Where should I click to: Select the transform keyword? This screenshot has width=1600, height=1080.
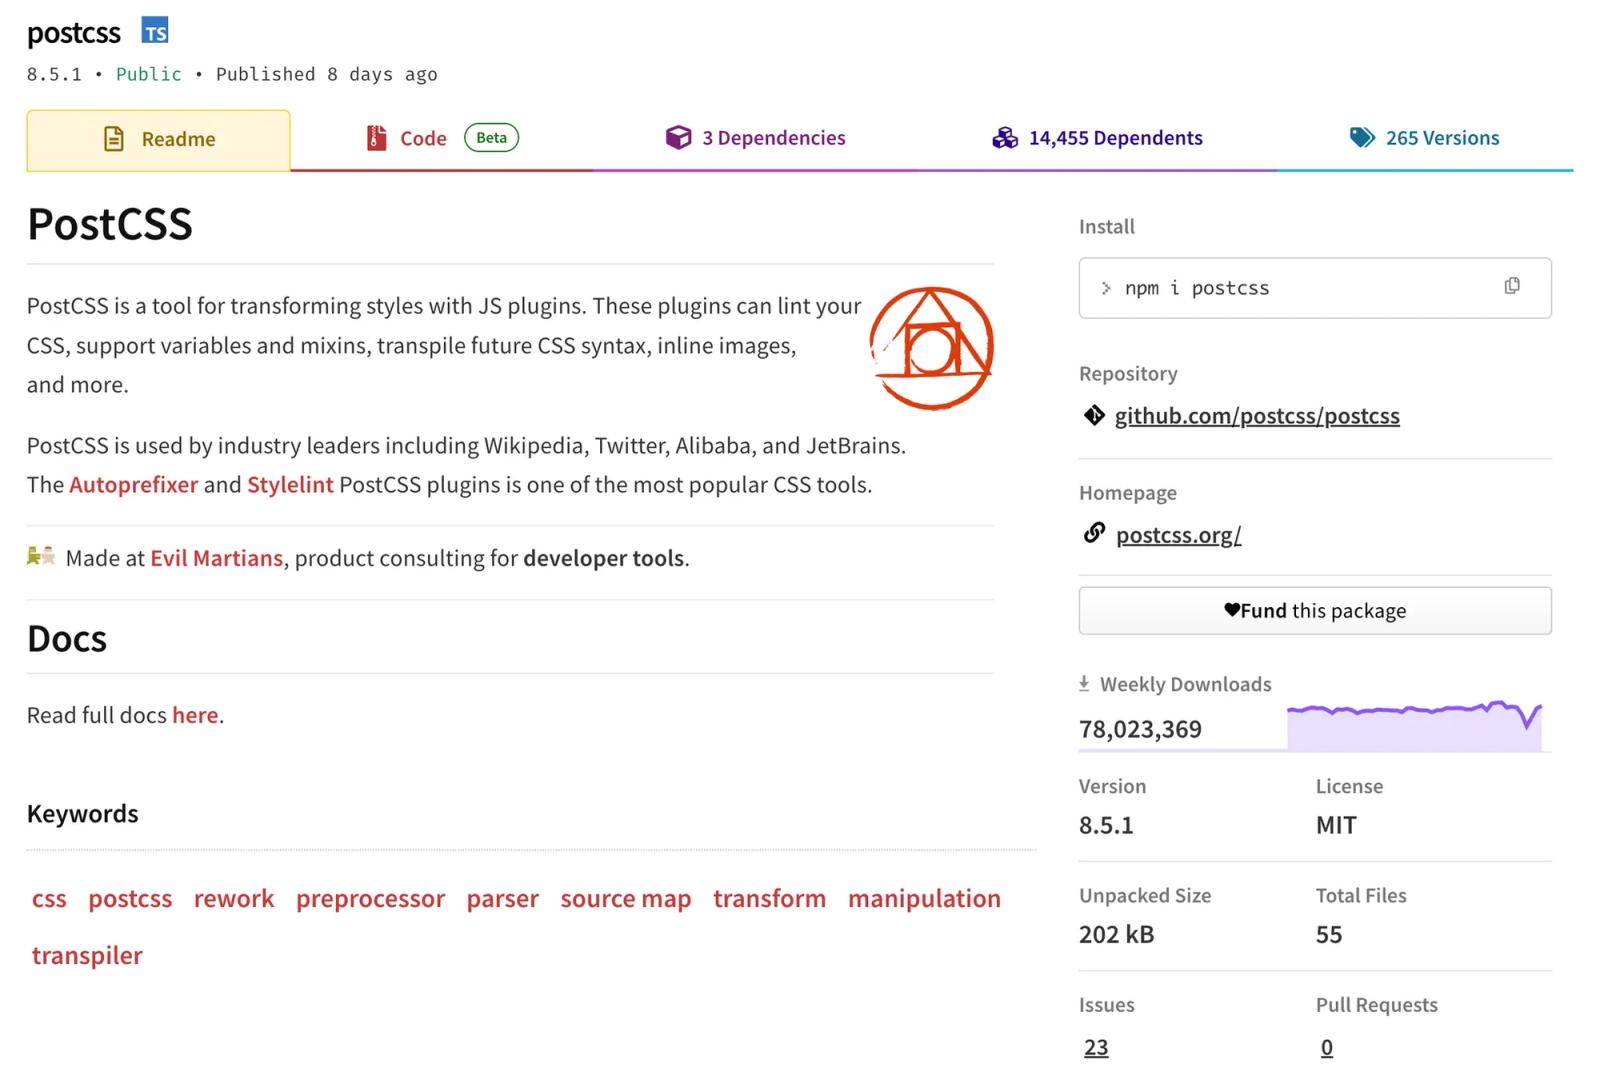(769, 899)
